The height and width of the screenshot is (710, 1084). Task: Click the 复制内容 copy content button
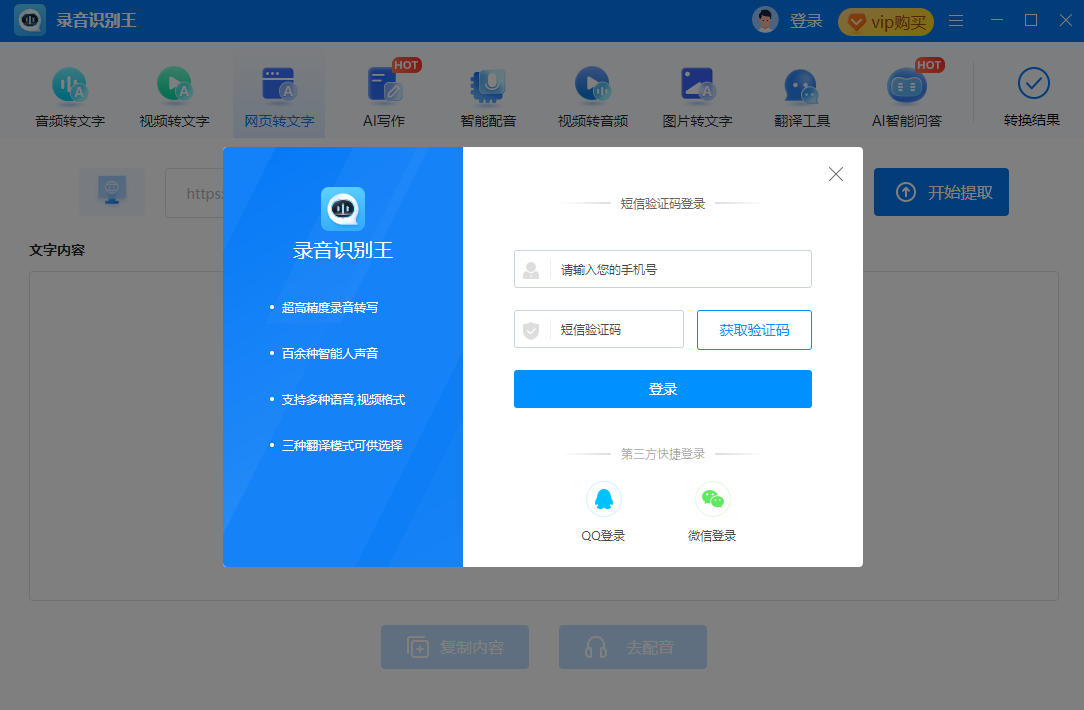point(455,647)
